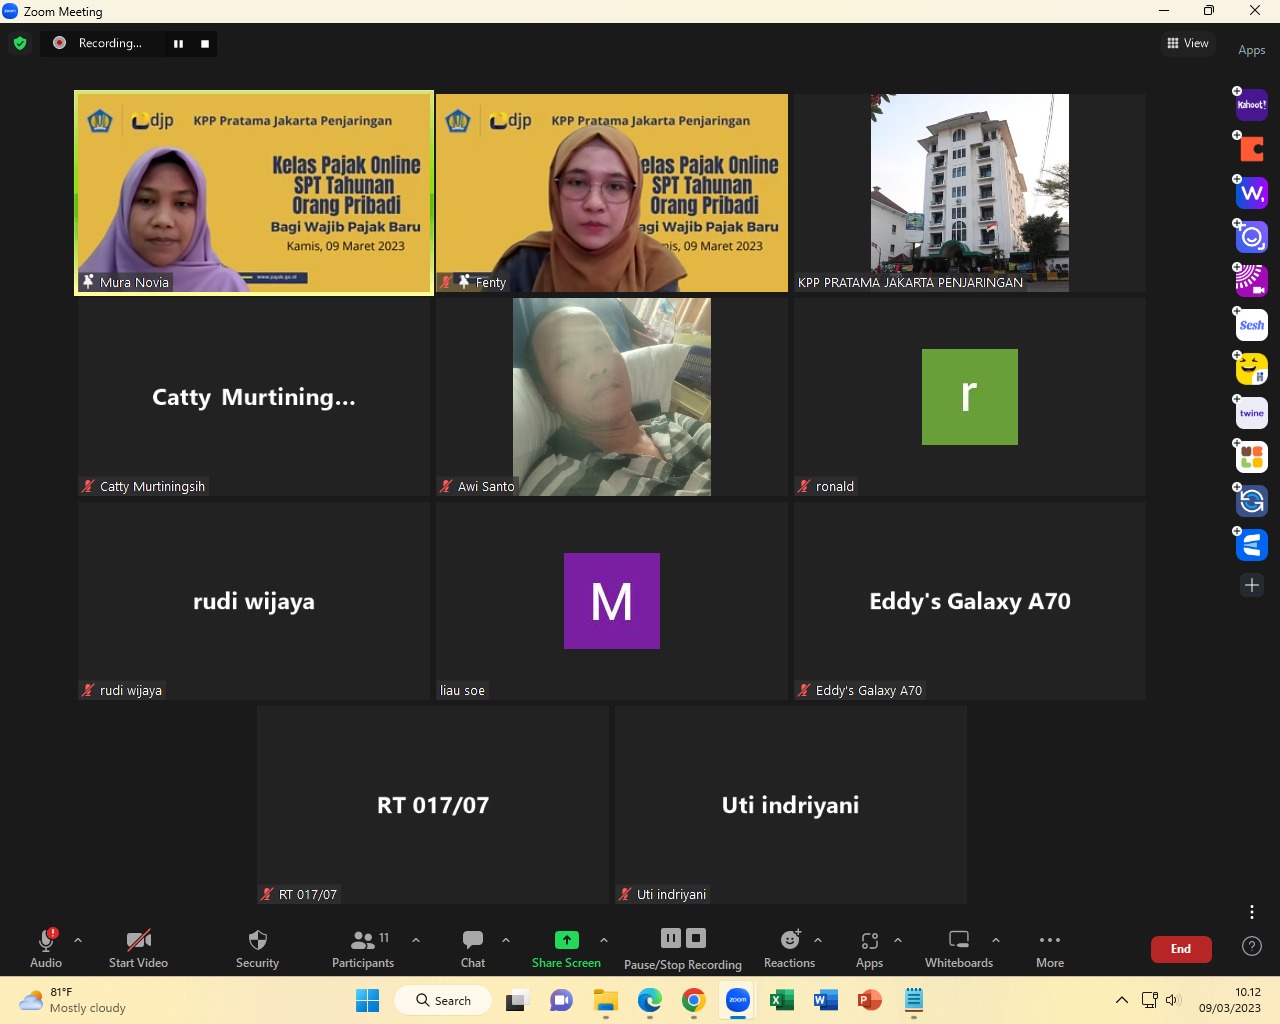Open the More menu
This screenshot has height=1024, width=1280.
[x=1050, y=948]
